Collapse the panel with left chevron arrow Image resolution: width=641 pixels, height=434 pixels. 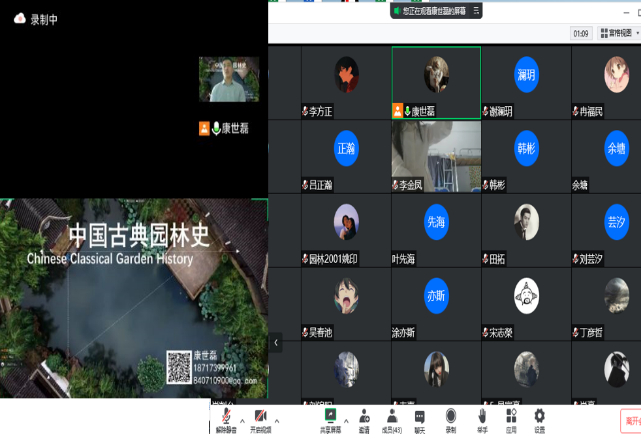276,342
